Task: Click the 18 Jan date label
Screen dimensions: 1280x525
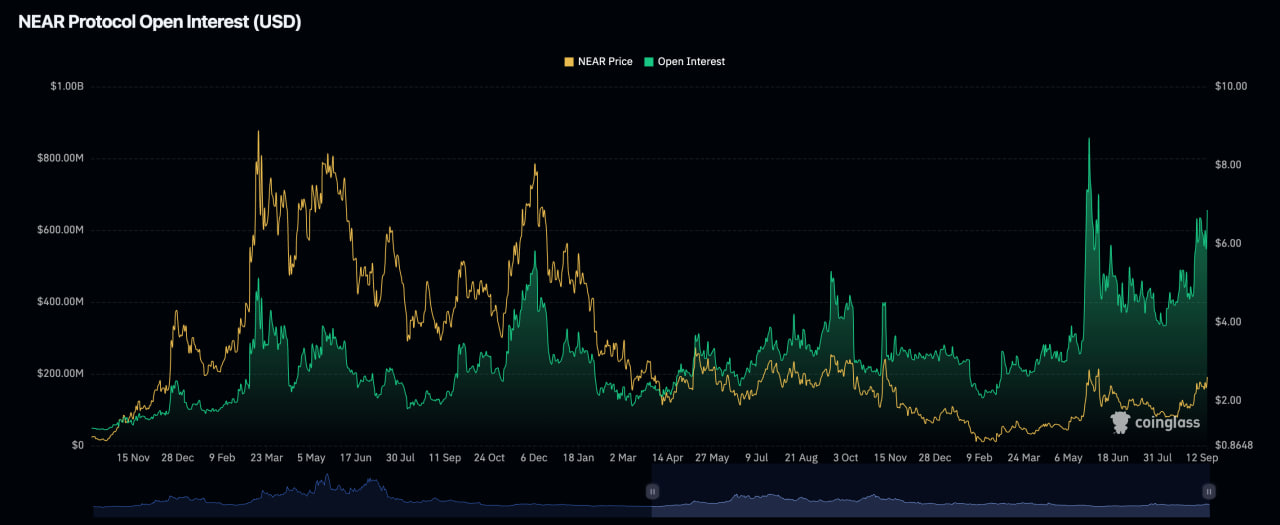Action: pyautogui.click(x=578, y=458)
